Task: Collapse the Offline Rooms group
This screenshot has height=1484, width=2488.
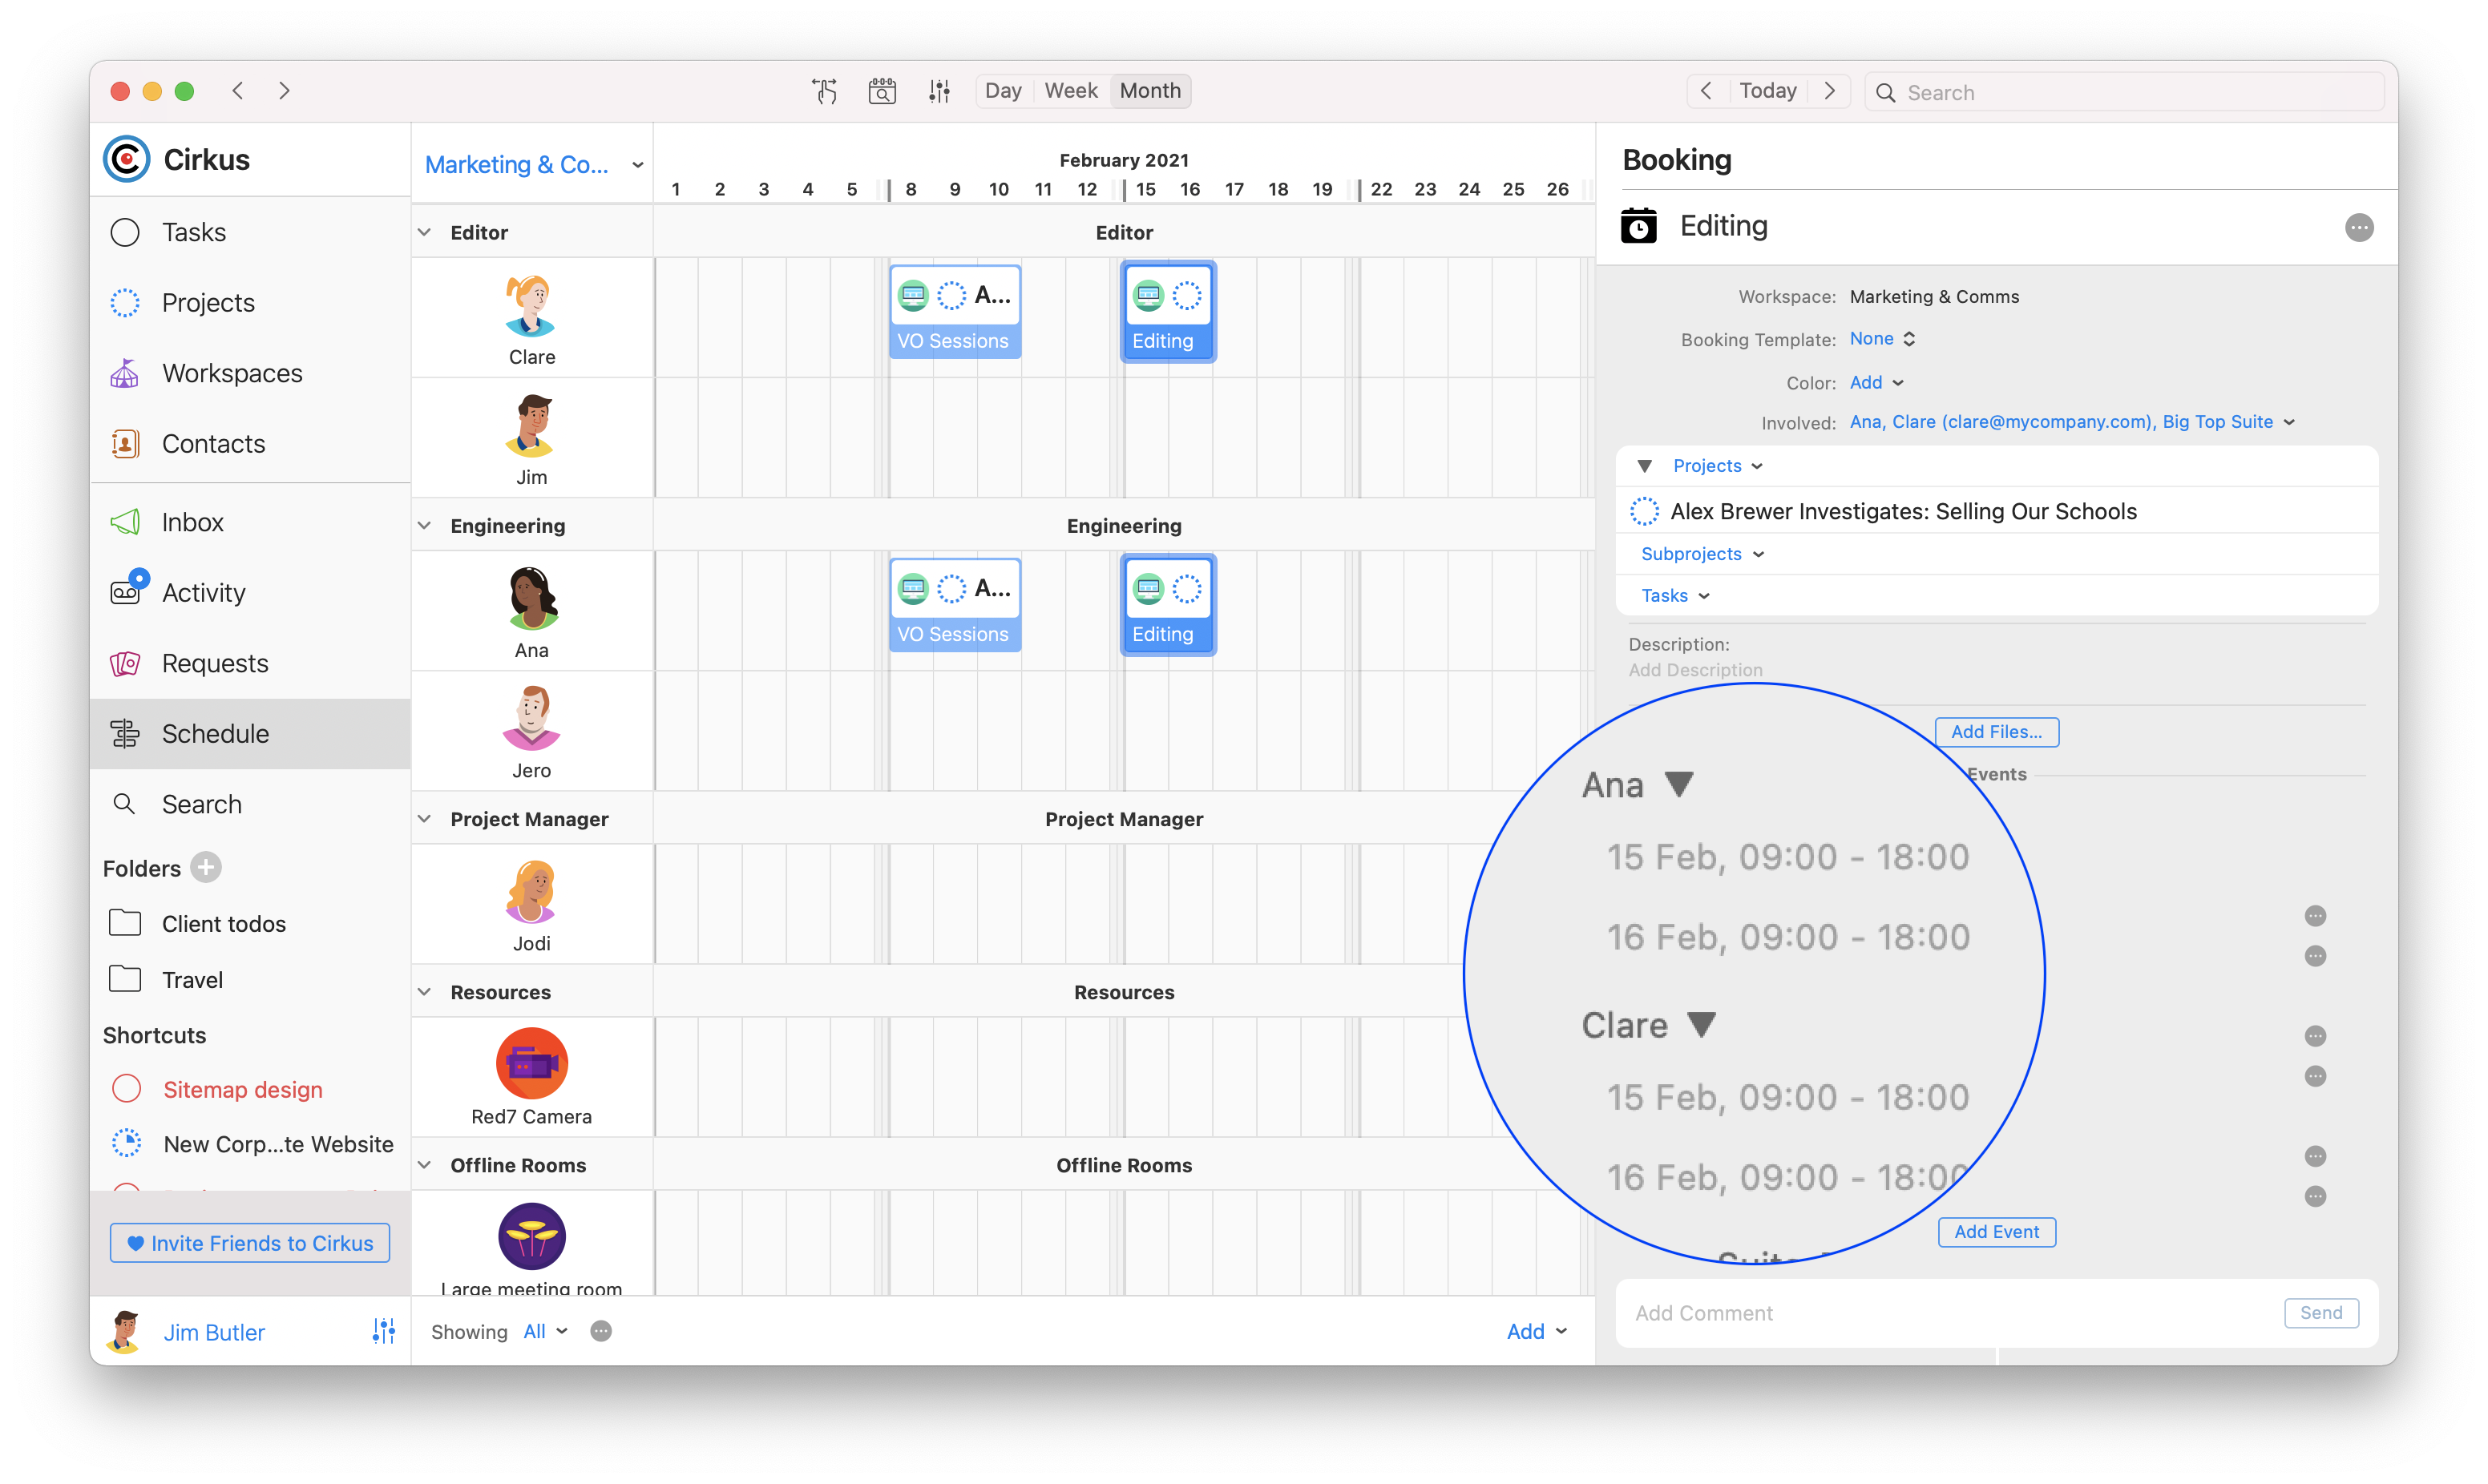Action: pos(425,1165)
